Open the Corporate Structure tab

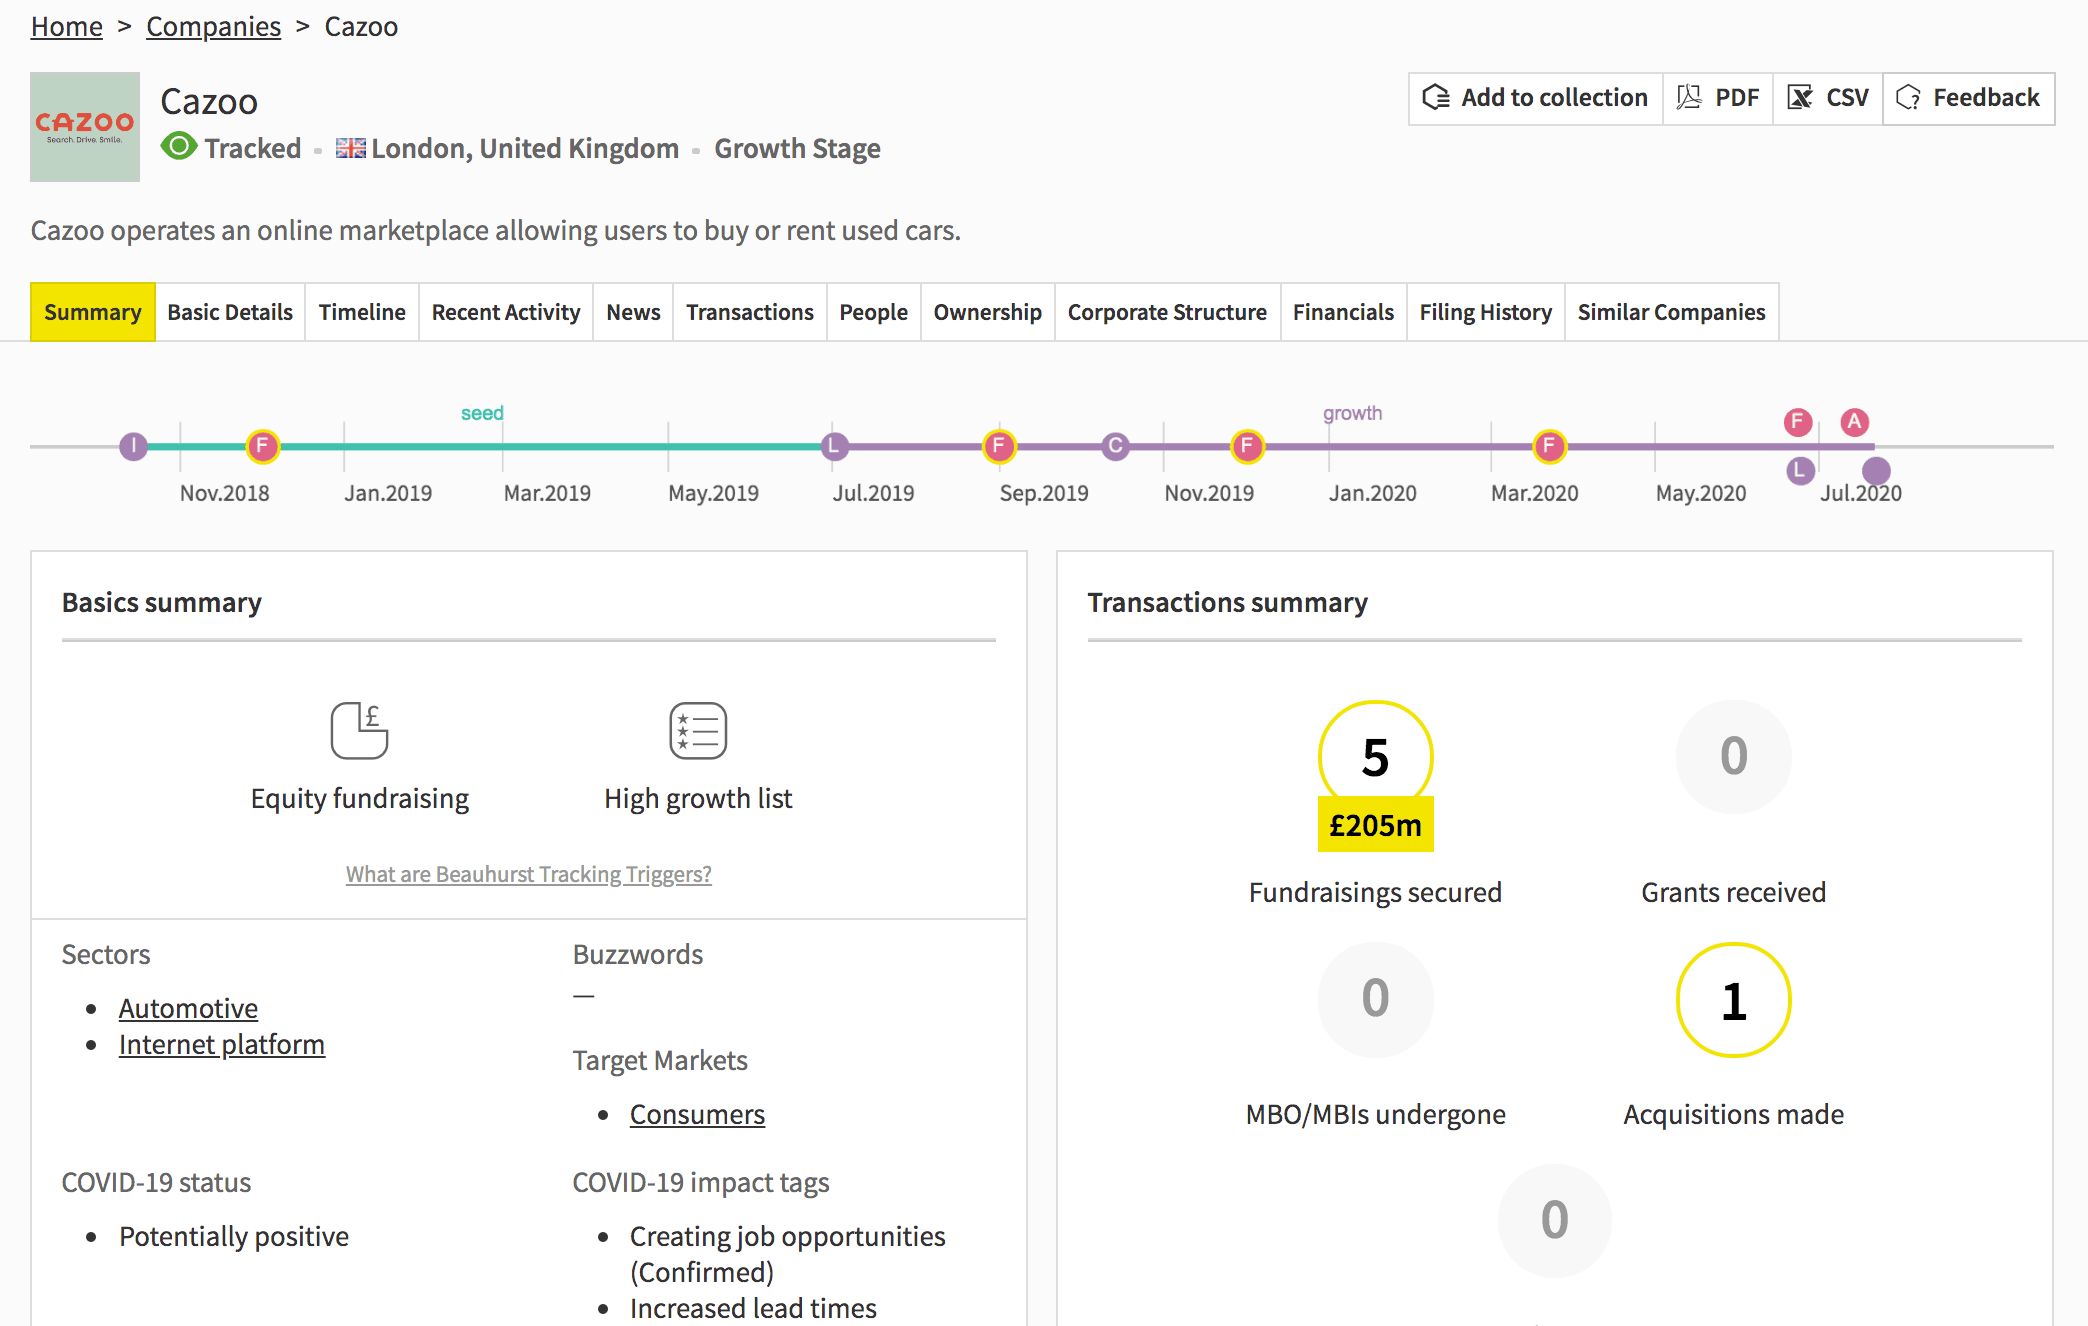click(1167, 312)
